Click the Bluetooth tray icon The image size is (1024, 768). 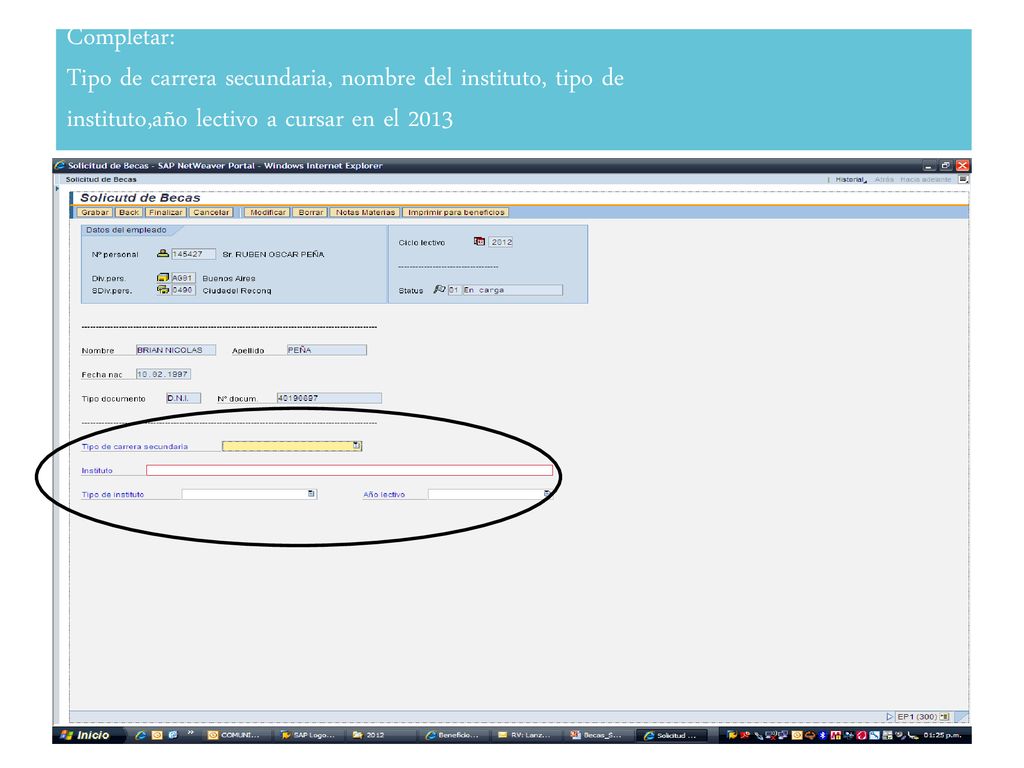pyautogui.click(x=823, y=735)
